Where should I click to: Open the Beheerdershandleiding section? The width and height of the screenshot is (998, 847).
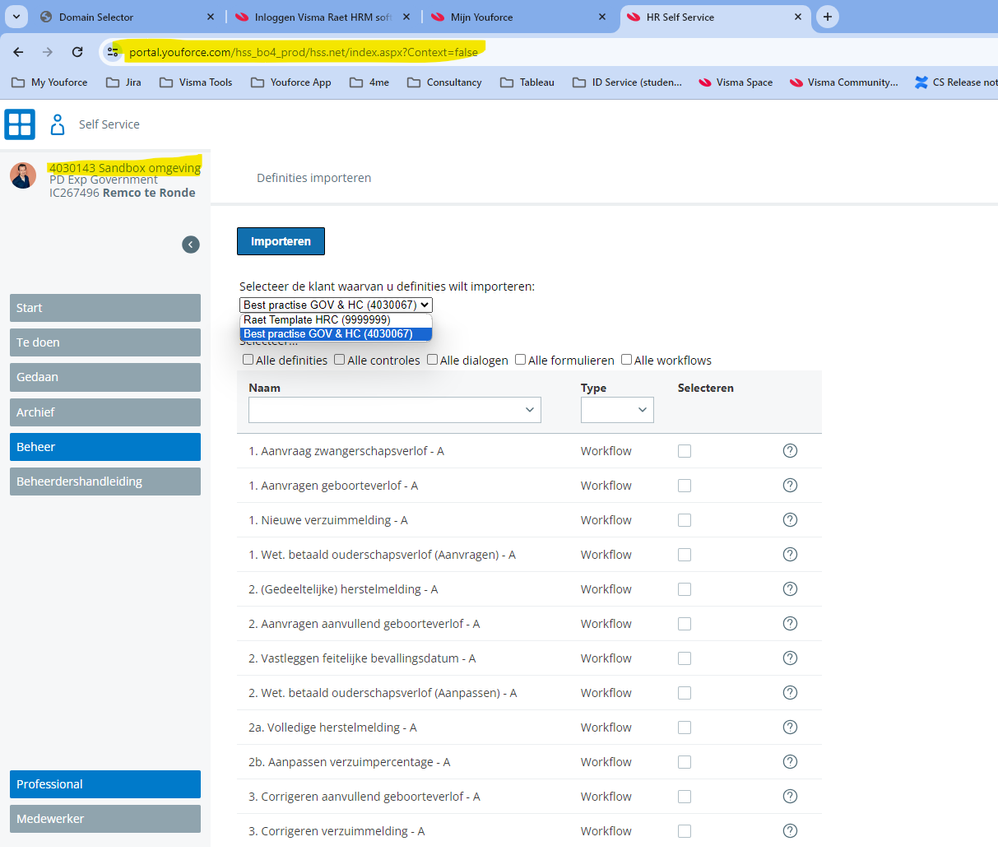tap(105, 482)
